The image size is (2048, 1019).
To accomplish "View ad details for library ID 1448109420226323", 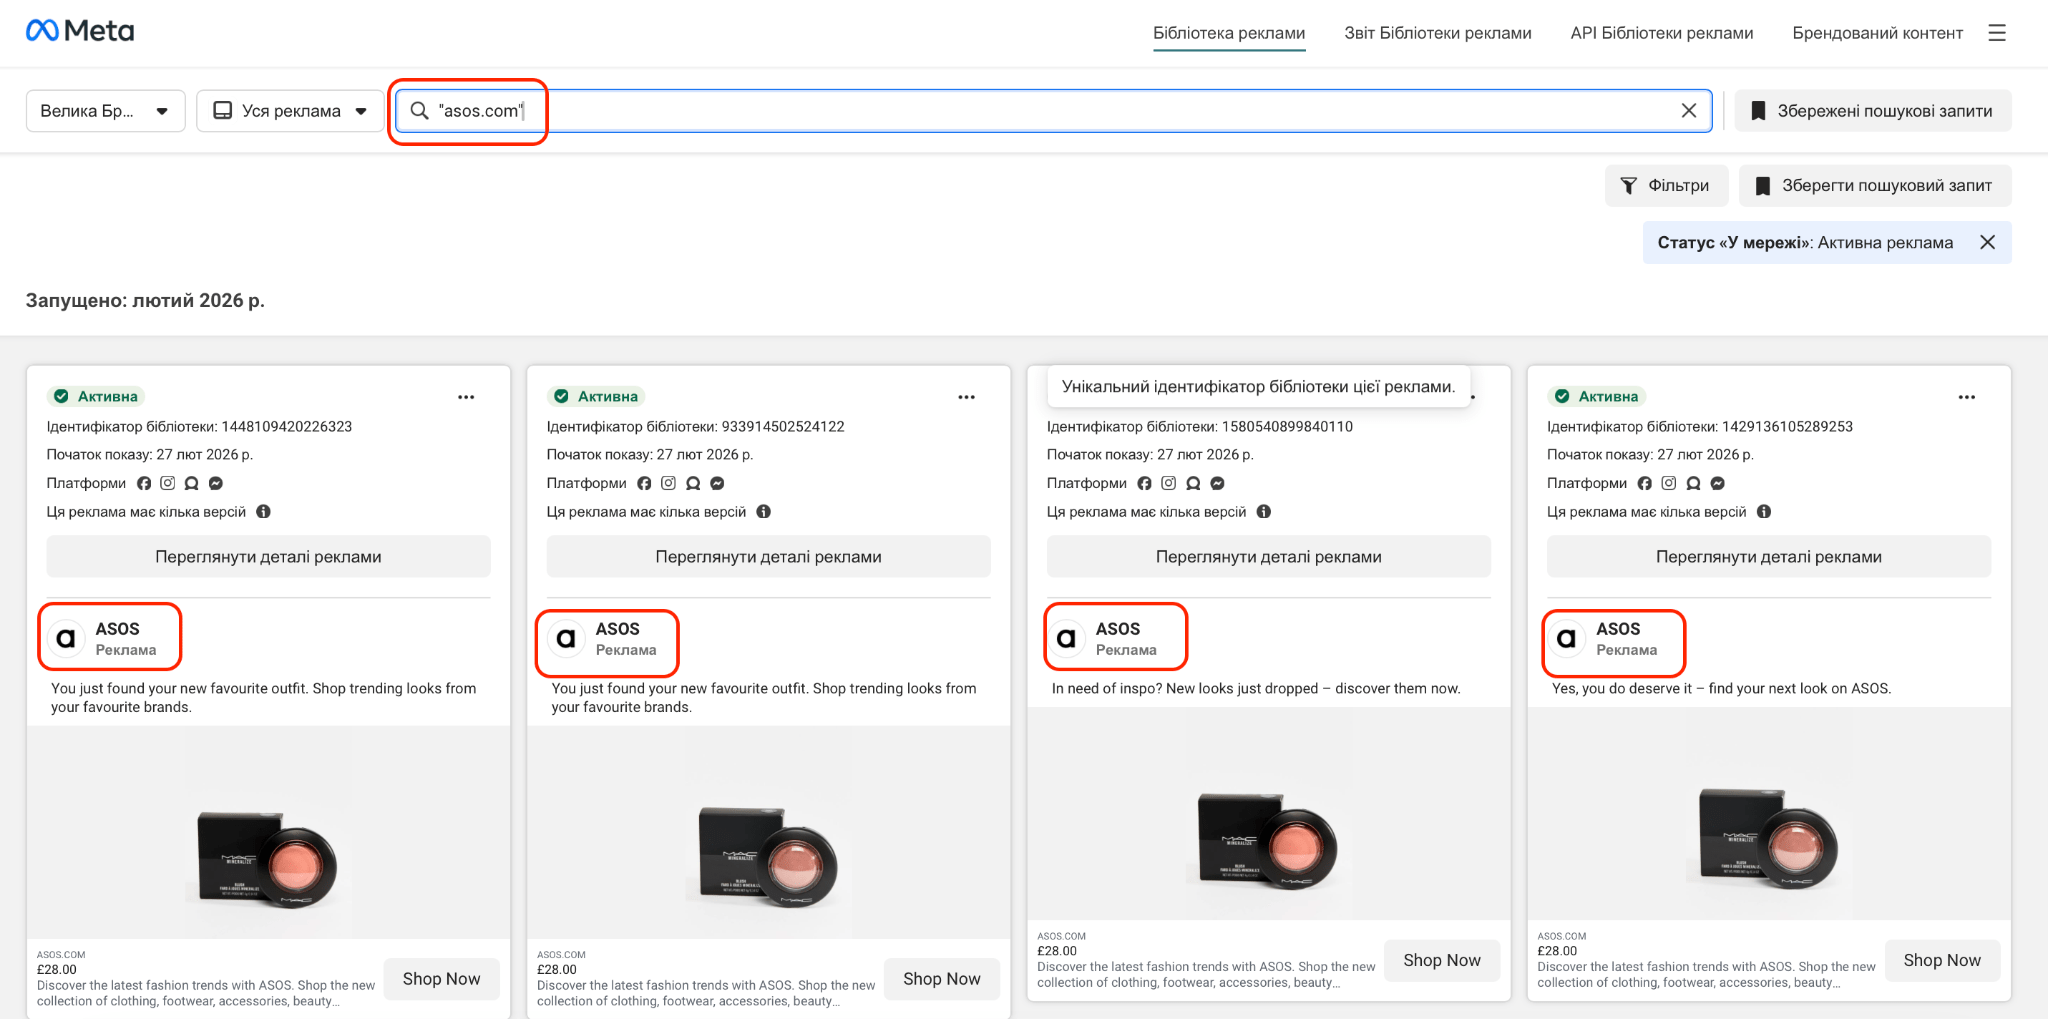I will 268,557.
